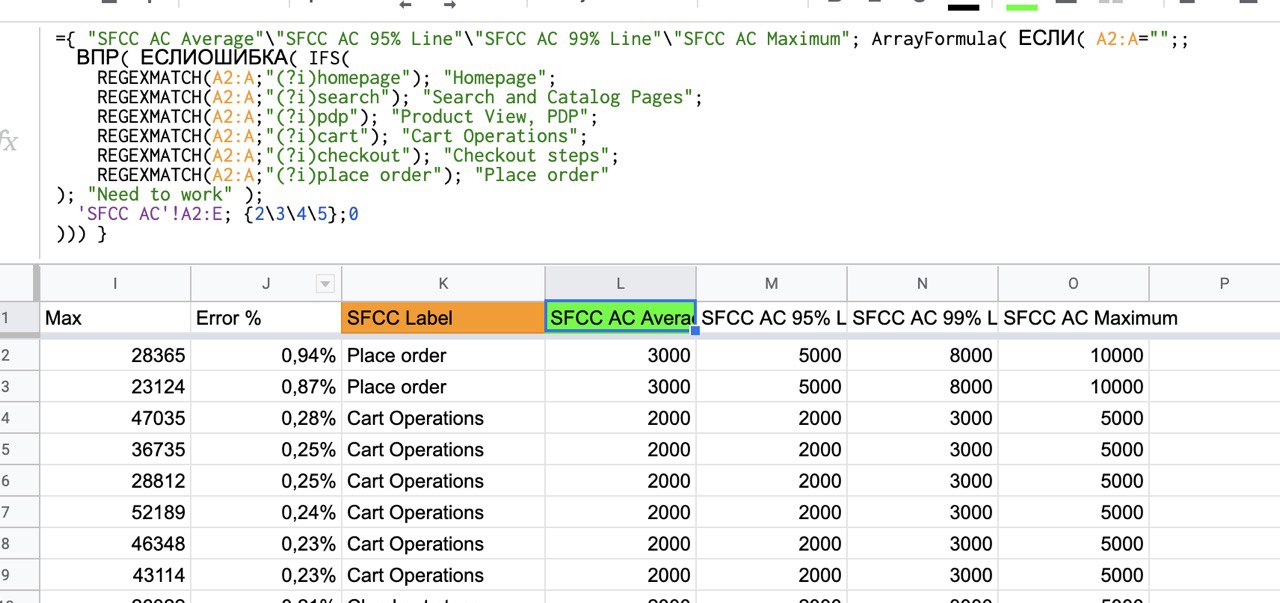Click the green fill color indicator
This screenshot has height=603, width=1280.
1021,6
